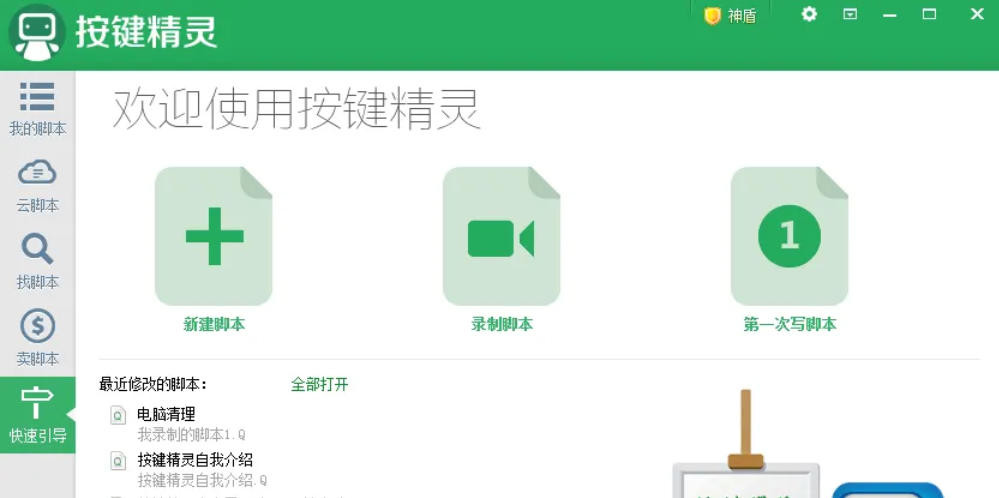Image resolution: width=999 pixels, height=498 pixels.
Task: Open the numbered '1' first-script tutorial icon
Action: pyautogui.click(x=789, y=236)
